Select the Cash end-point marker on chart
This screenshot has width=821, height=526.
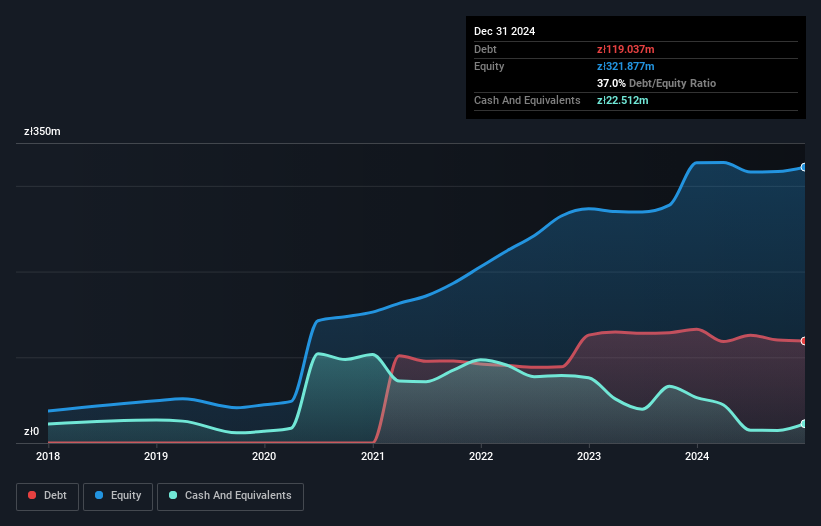click(804, 424)
